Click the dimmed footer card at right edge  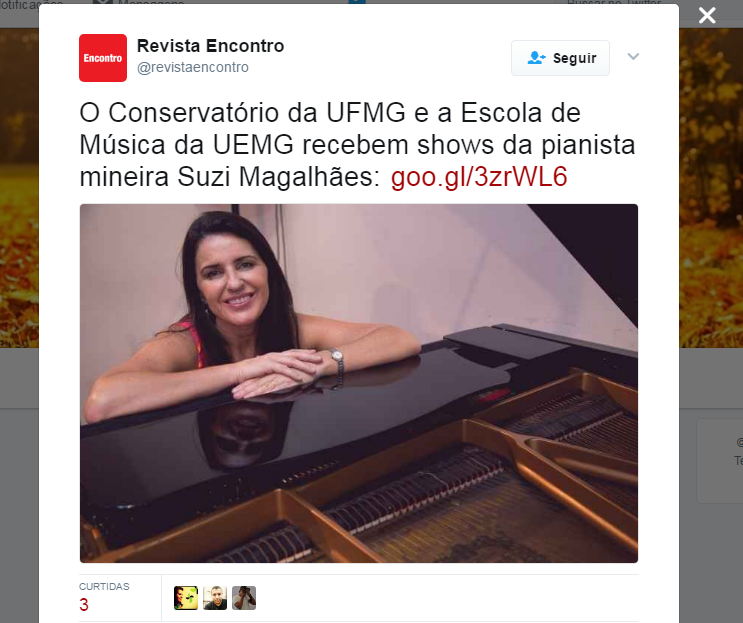(x=720, y=460)
